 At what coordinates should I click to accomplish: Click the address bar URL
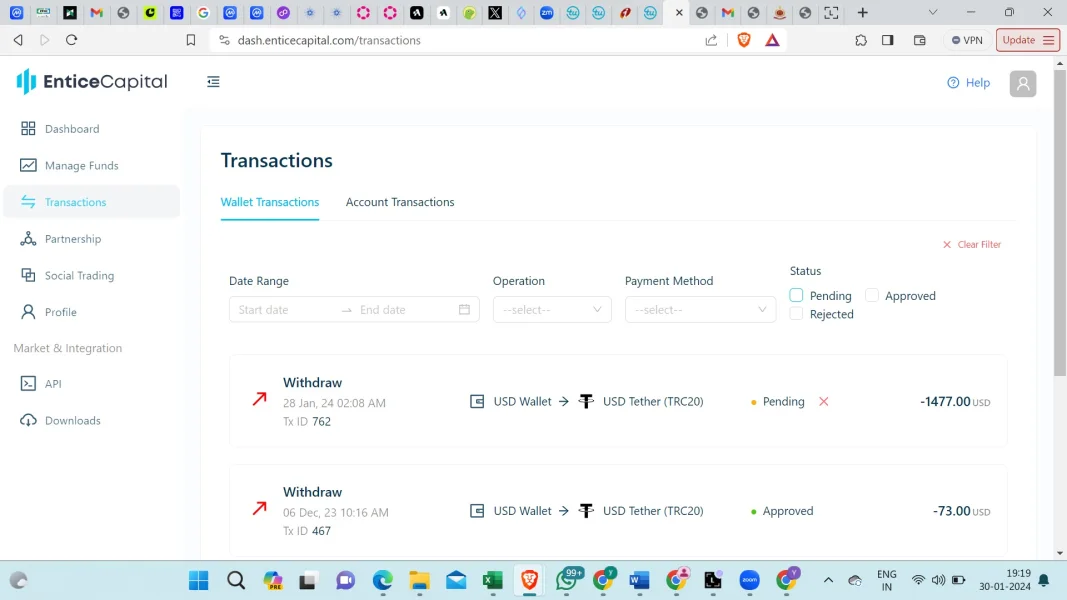329,40
